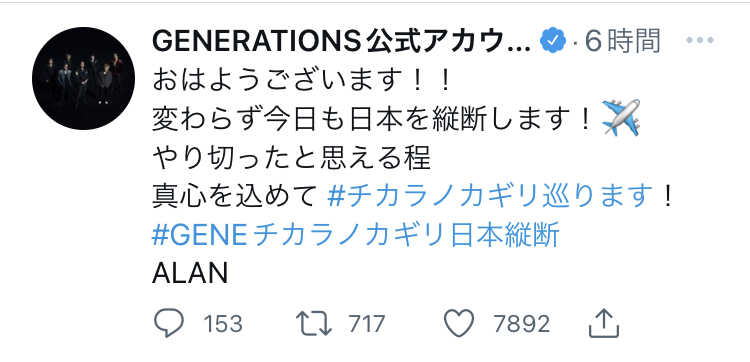Open the #GENEチカラノカギリ日本縦断 hashtag
Viewport: 750px width, 362px height.
tap(355, 236)
